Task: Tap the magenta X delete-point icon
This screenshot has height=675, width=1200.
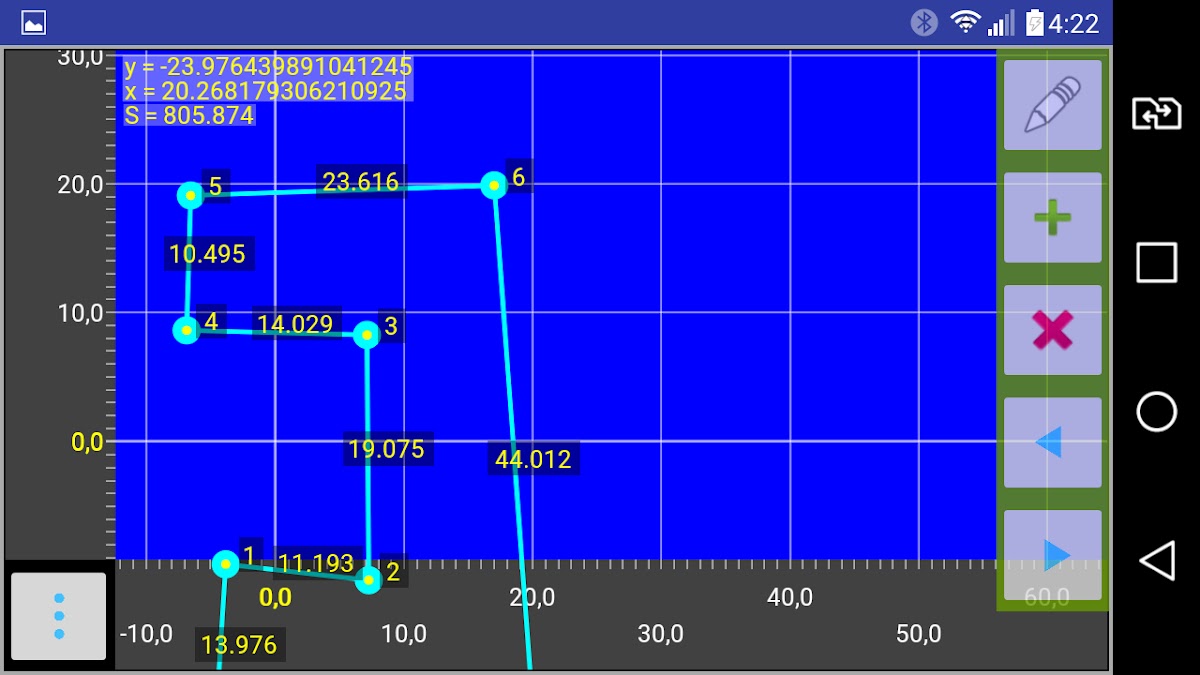Action: pos(1052,330)
